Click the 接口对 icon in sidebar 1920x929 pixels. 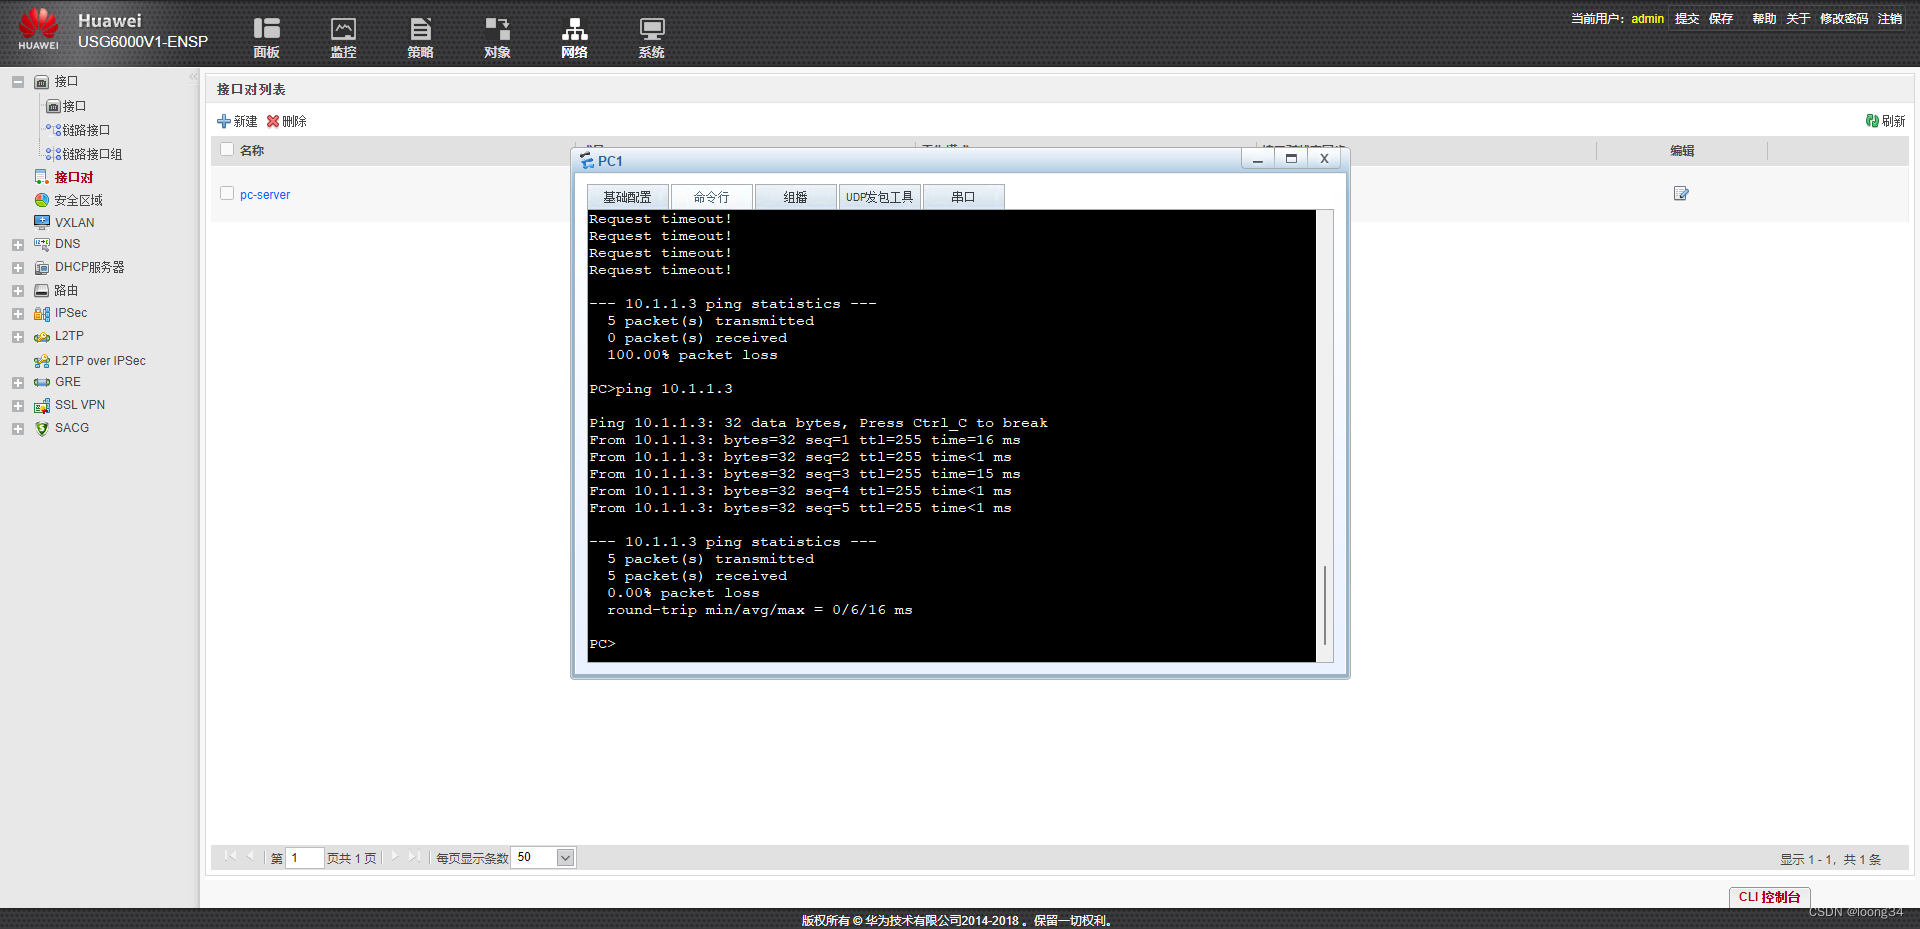pos(42,177)
